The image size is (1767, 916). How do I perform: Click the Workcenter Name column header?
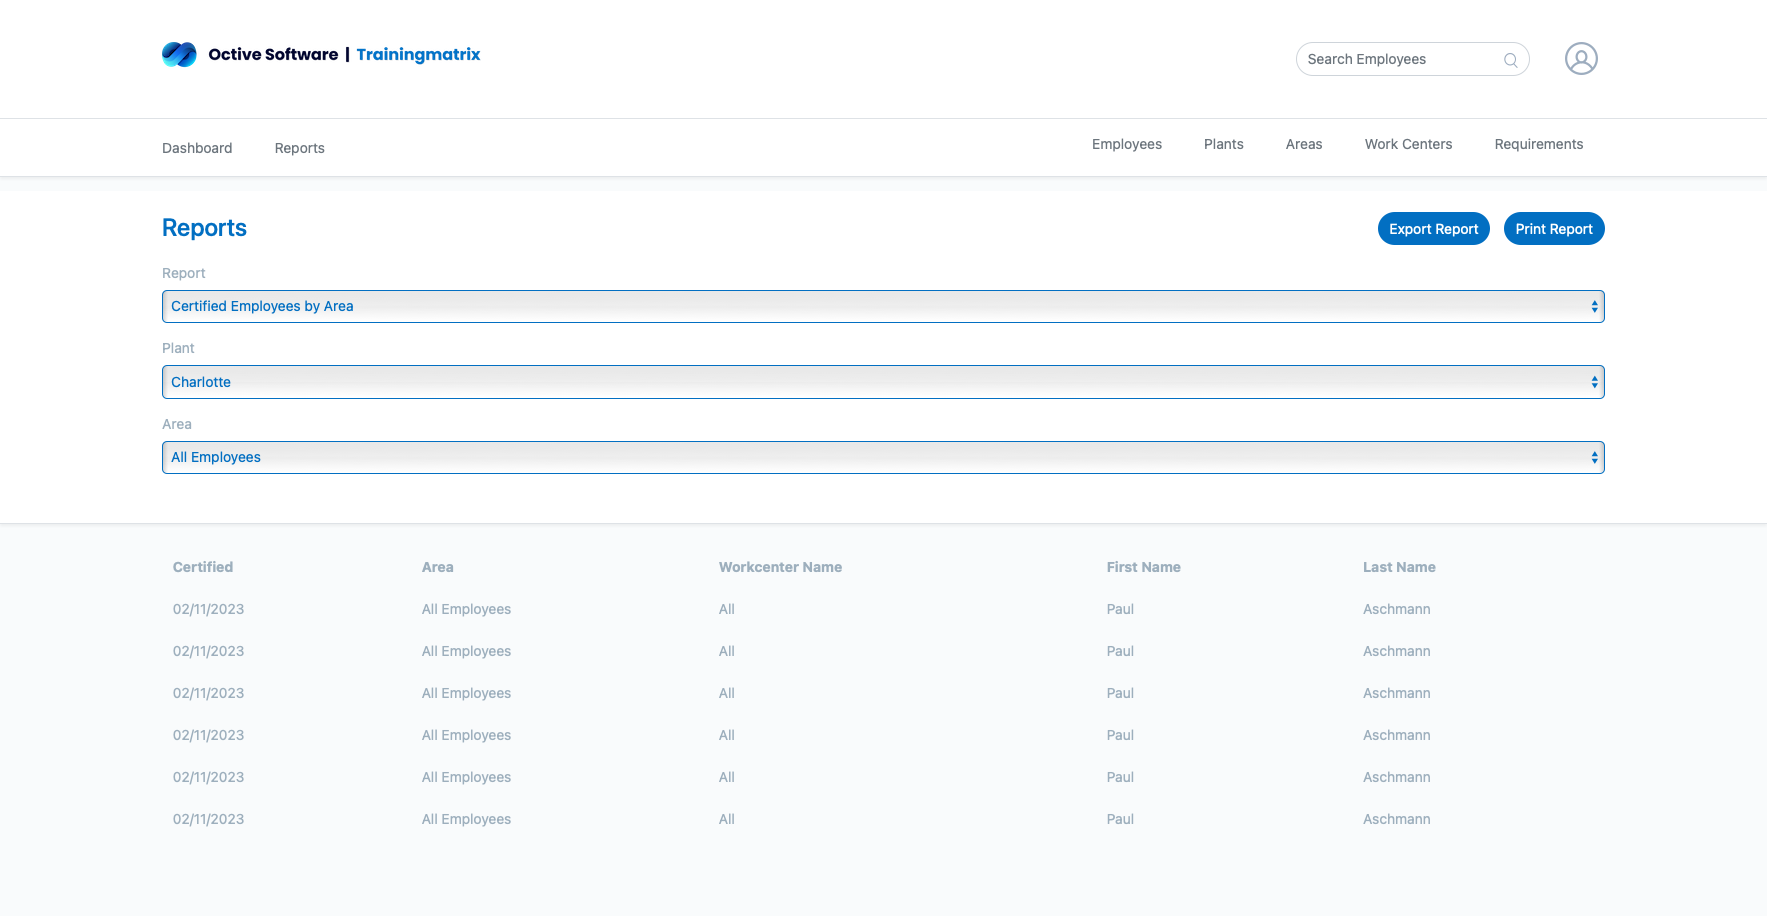pos(780,567)
